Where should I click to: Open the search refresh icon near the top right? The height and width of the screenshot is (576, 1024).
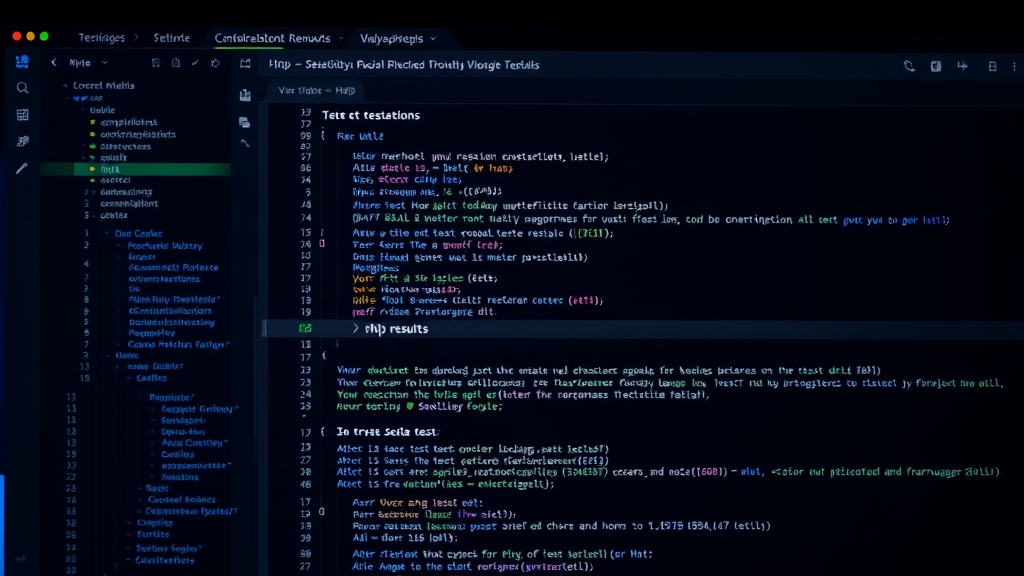tap(909, 64)
